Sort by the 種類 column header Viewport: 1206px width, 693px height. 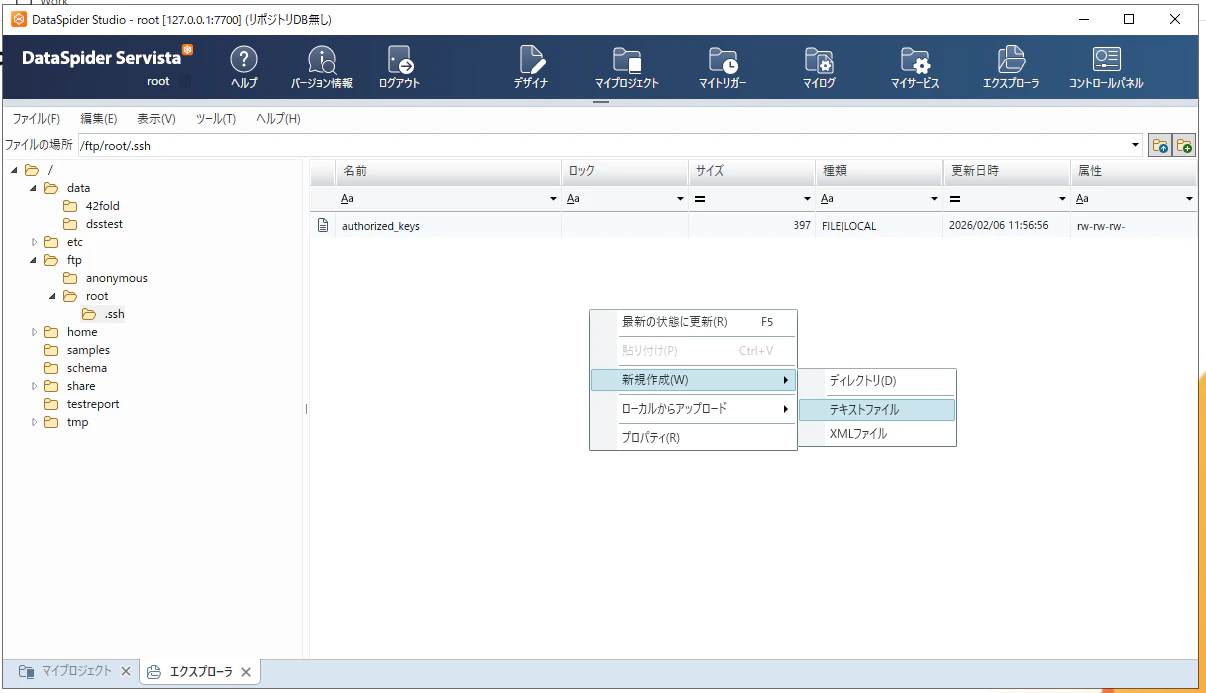pyautogui.click(x=879, y=171)
